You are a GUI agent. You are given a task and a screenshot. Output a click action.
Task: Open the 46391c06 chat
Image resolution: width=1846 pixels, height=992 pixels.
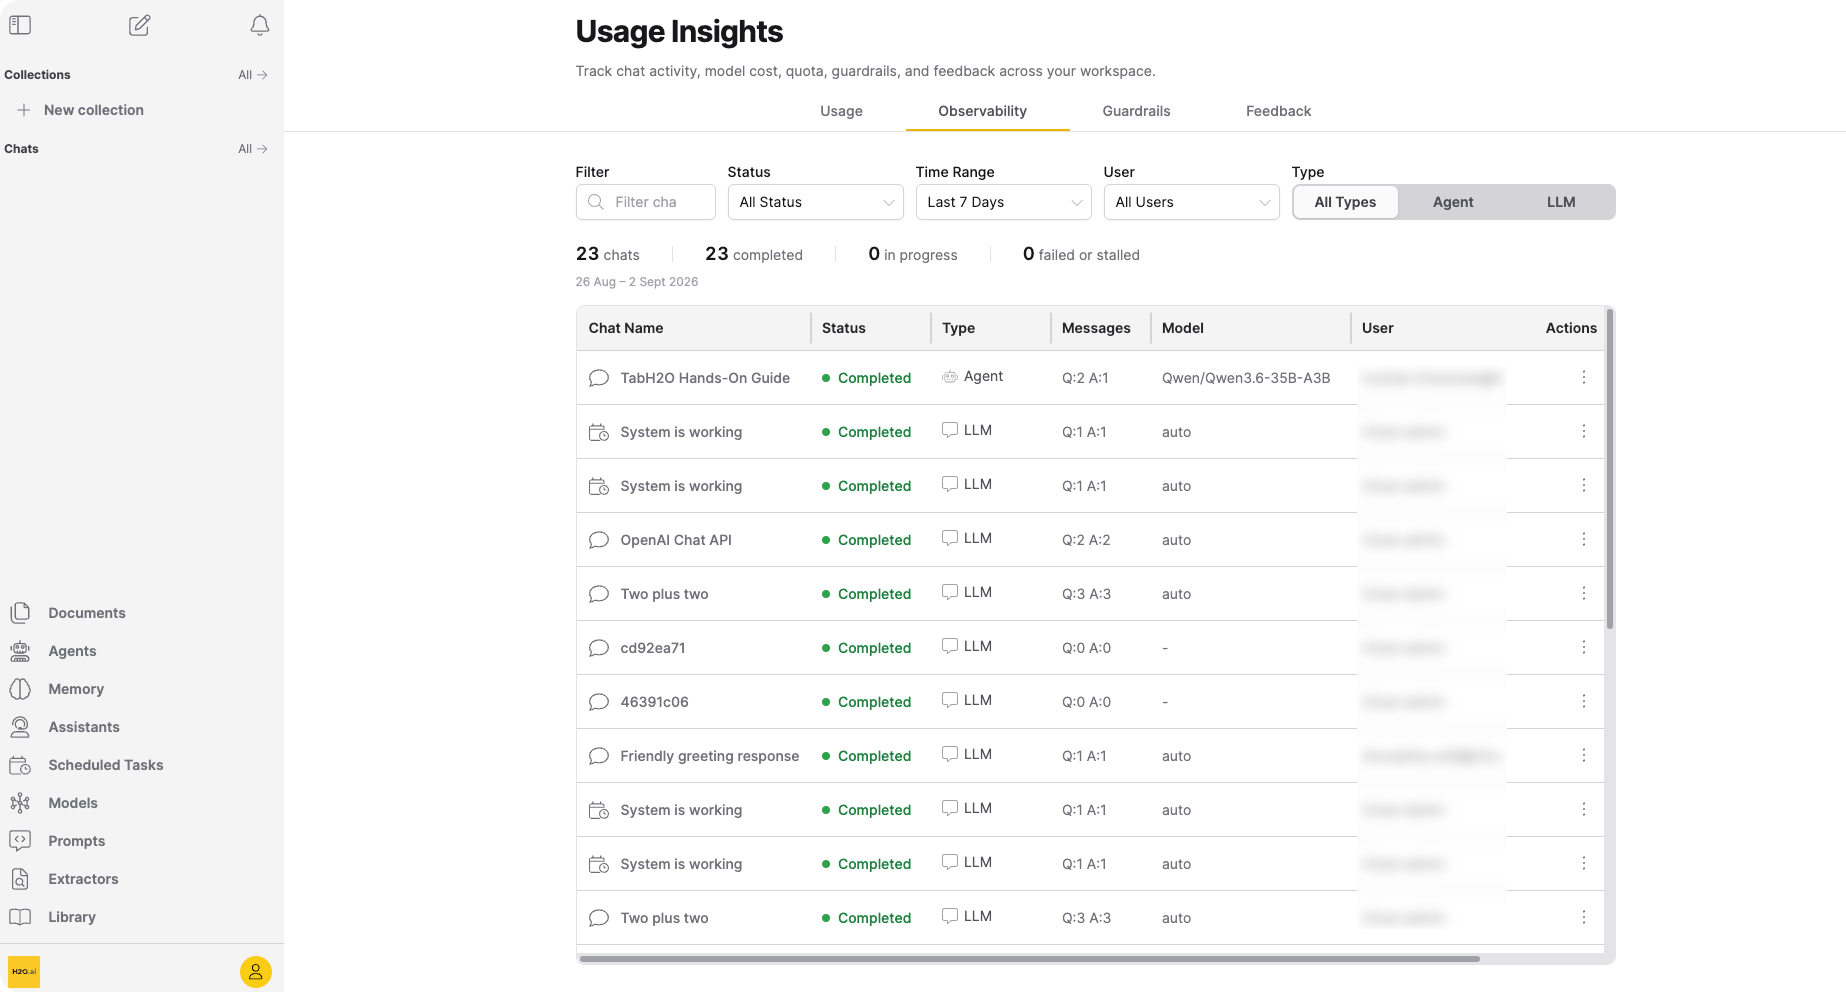pos(654,702)
